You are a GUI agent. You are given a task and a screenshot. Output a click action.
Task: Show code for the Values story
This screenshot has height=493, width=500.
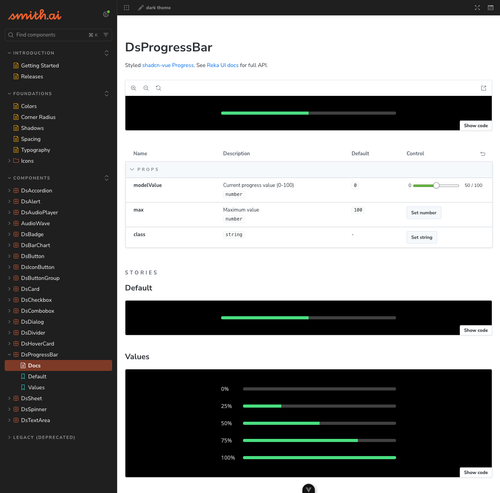(476, 472)
